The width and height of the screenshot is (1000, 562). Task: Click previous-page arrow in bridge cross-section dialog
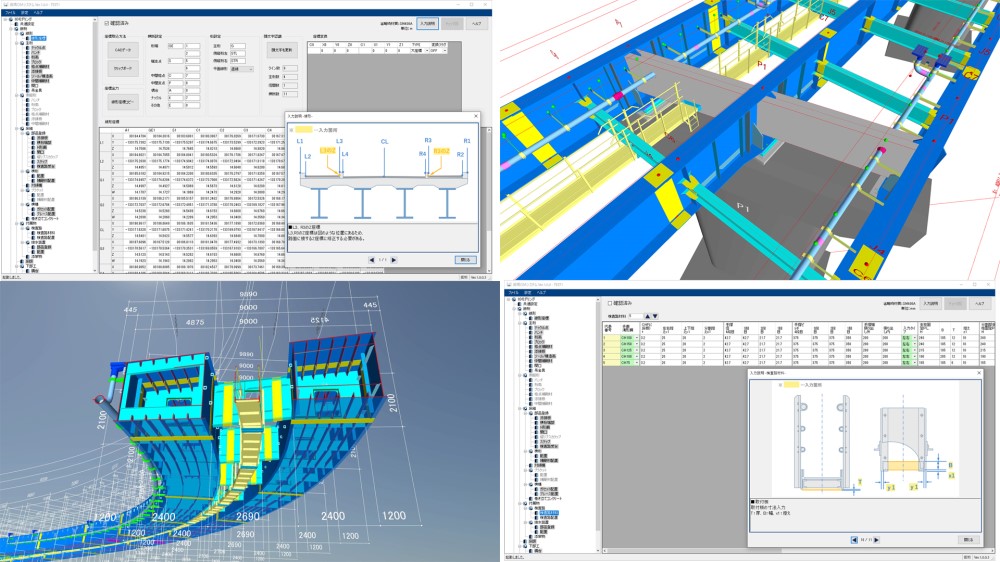pyautogui.click(x=372, y=260)
